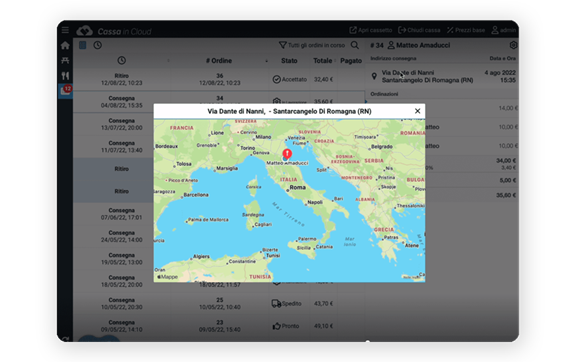Screen dimensions: 576x362
Task: Click the Spedito truck status icon
Action: [x=276, y=304]
